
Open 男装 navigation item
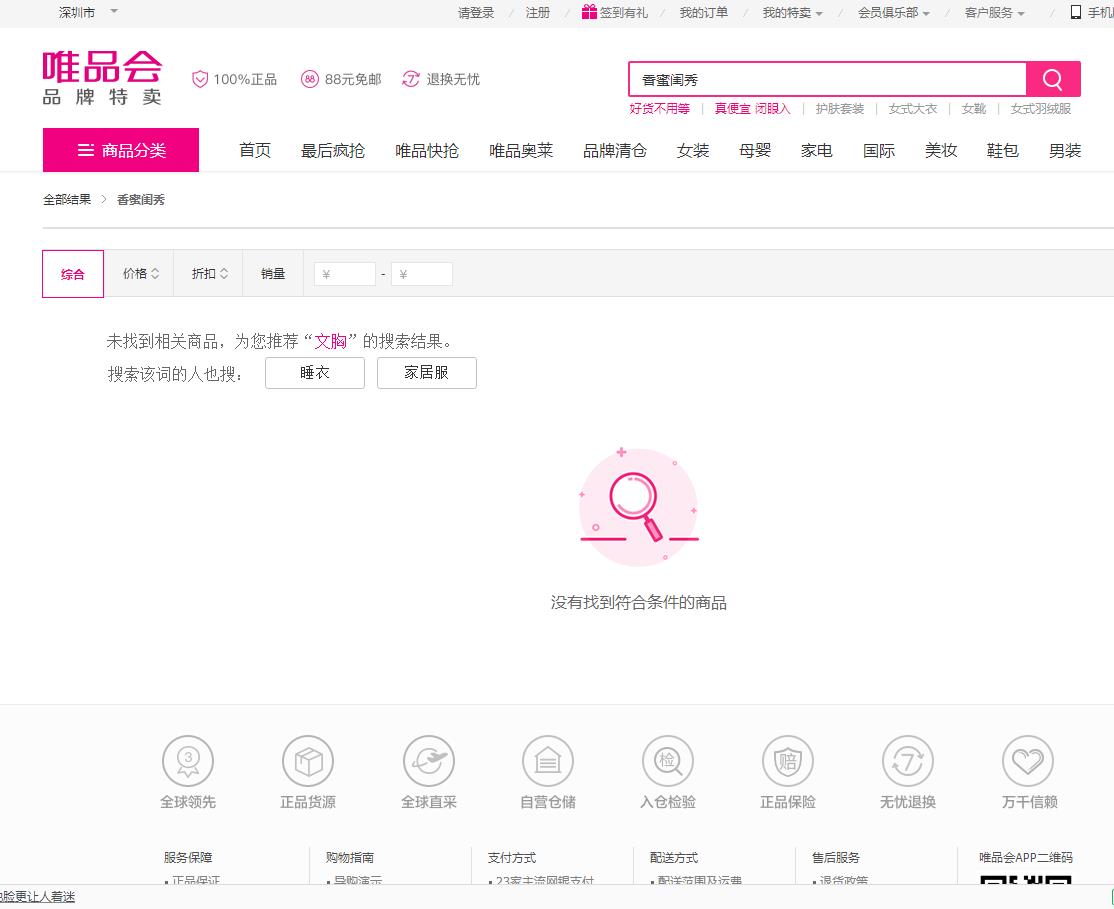(1065, 151)
